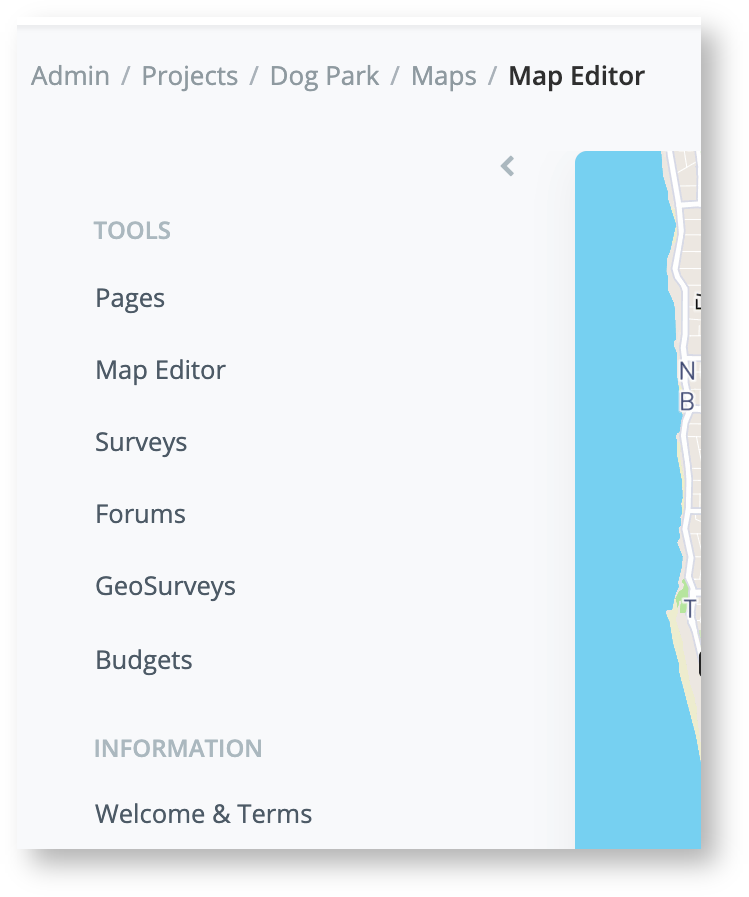This screenshot has height=897, width=749.
Task: Open GeoSurveys from the sidebar
Action: (165, 585)
